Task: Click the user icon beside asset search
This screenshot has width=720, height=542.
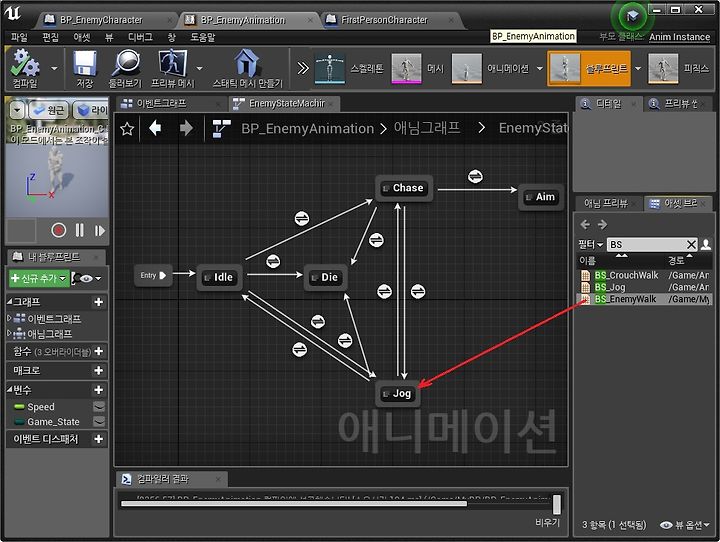Action: [706, 244]
